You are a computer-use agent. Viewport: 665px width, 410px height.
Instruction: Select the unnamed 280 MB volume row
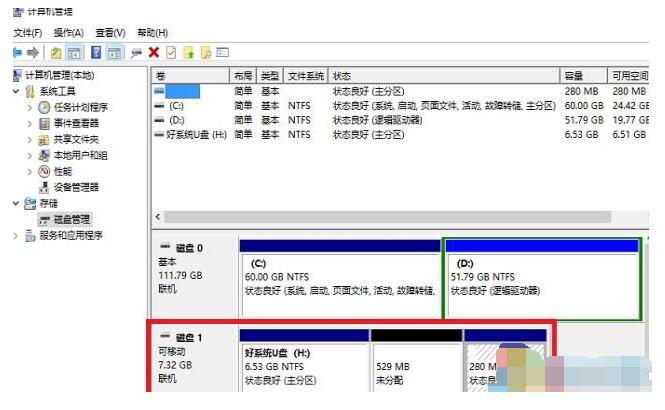(x=401, y=91)
